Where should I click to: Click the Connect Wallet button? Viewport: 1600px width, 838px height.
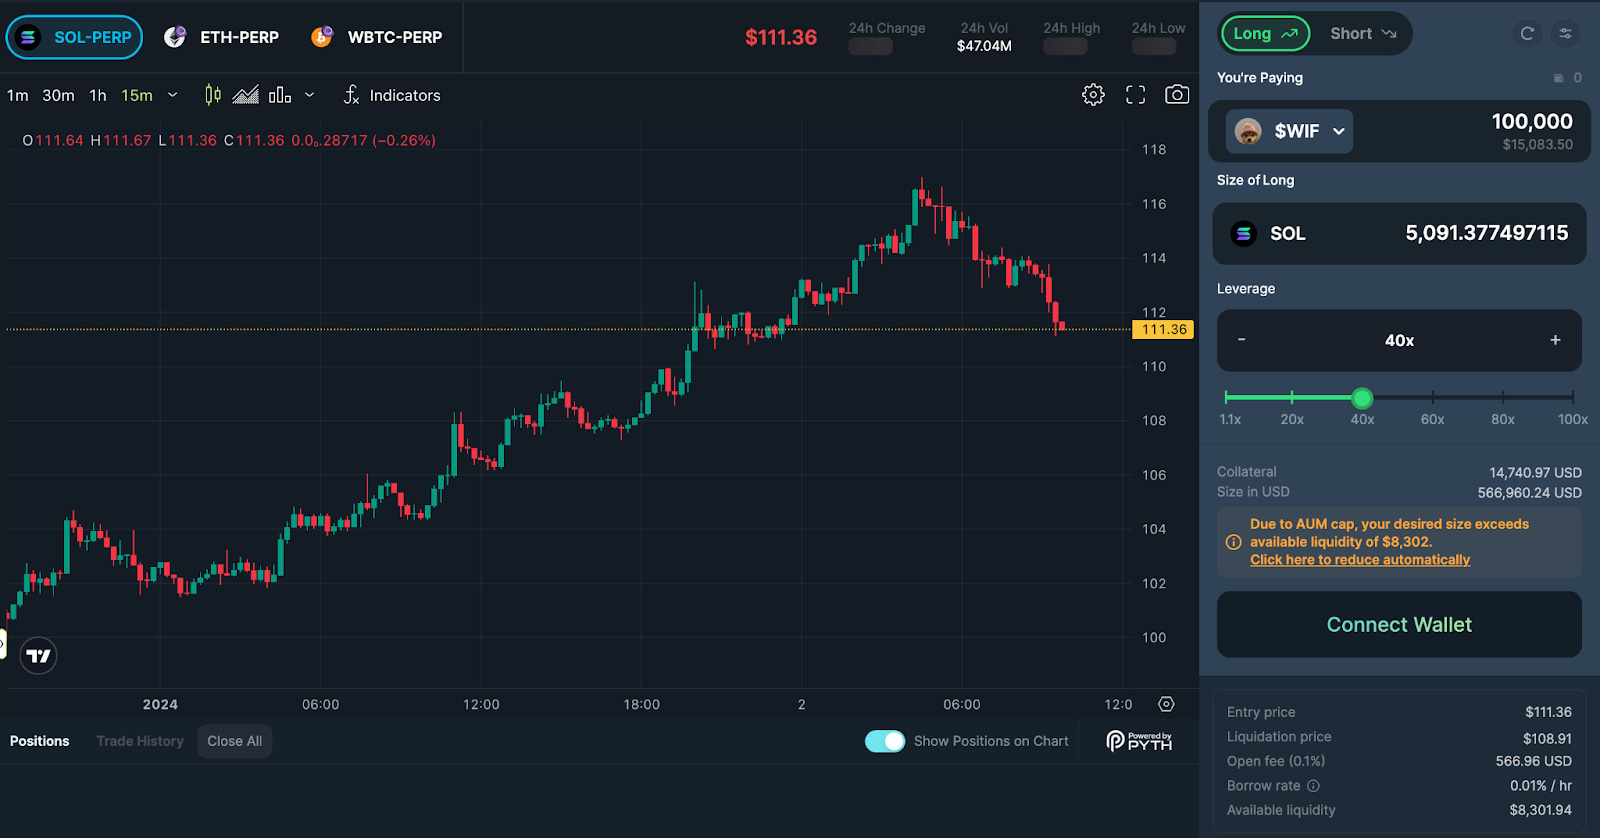(x=1398, y=625)
